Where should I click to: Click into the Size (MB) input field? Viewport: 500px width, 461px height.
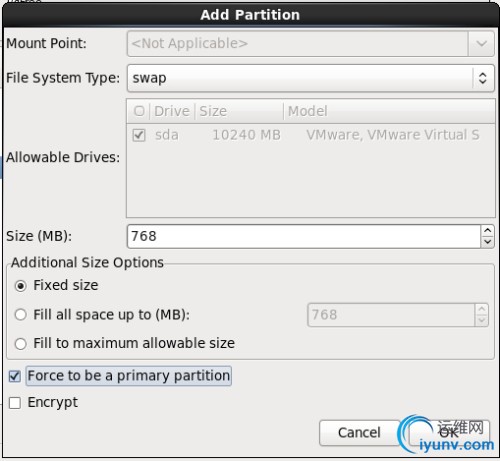click(304, 236)
